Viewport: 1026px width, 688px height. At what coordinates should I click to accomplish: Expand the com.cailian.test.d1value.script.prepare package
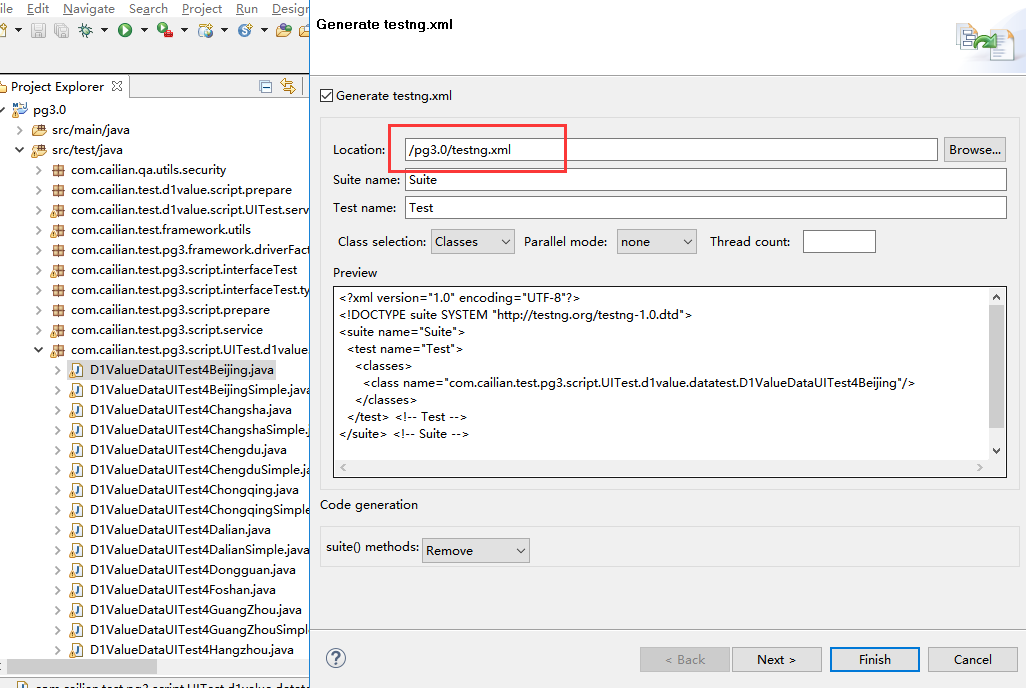click(x=39, y=190)
